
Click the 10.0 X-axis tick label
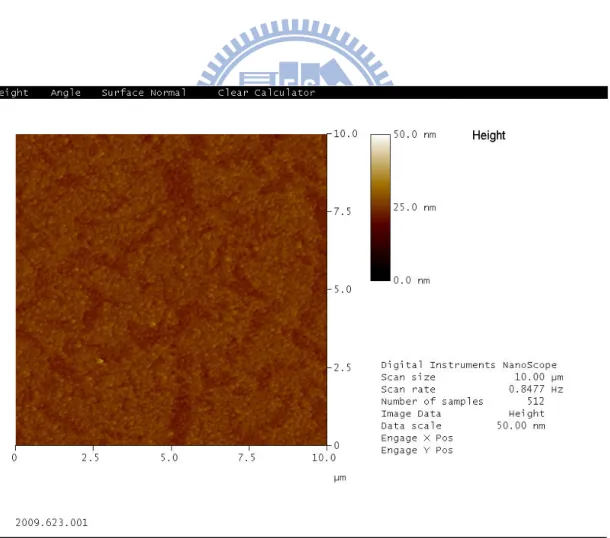click(324, 458)
